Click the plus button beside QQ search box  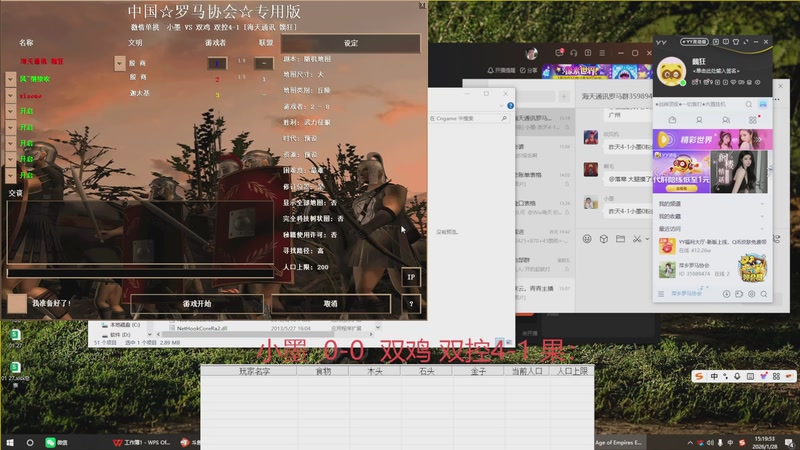point(564,96)
